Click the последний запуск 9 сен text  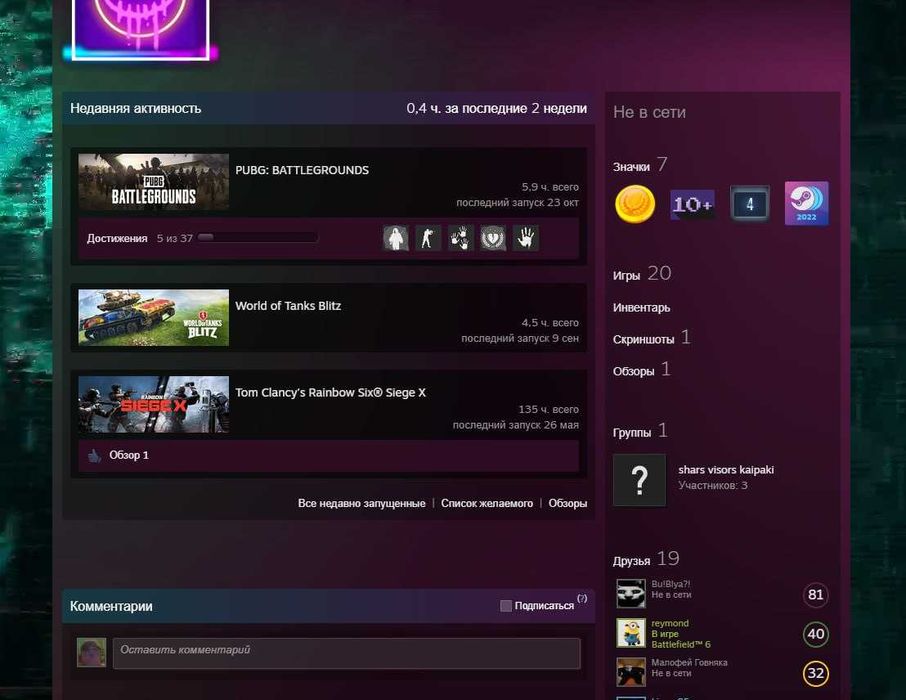(x=520, y=339)
